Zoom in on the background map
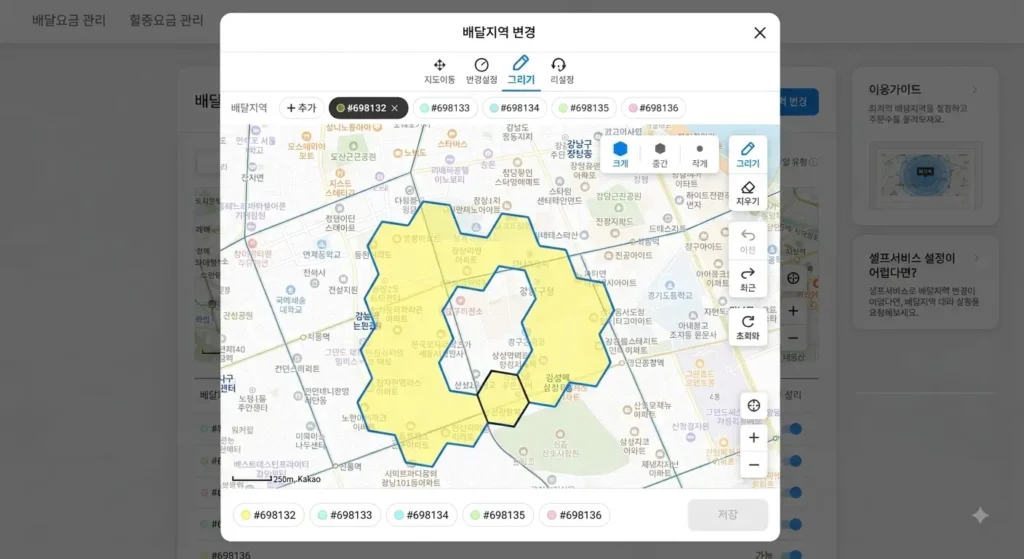 (x=793, y=311)
